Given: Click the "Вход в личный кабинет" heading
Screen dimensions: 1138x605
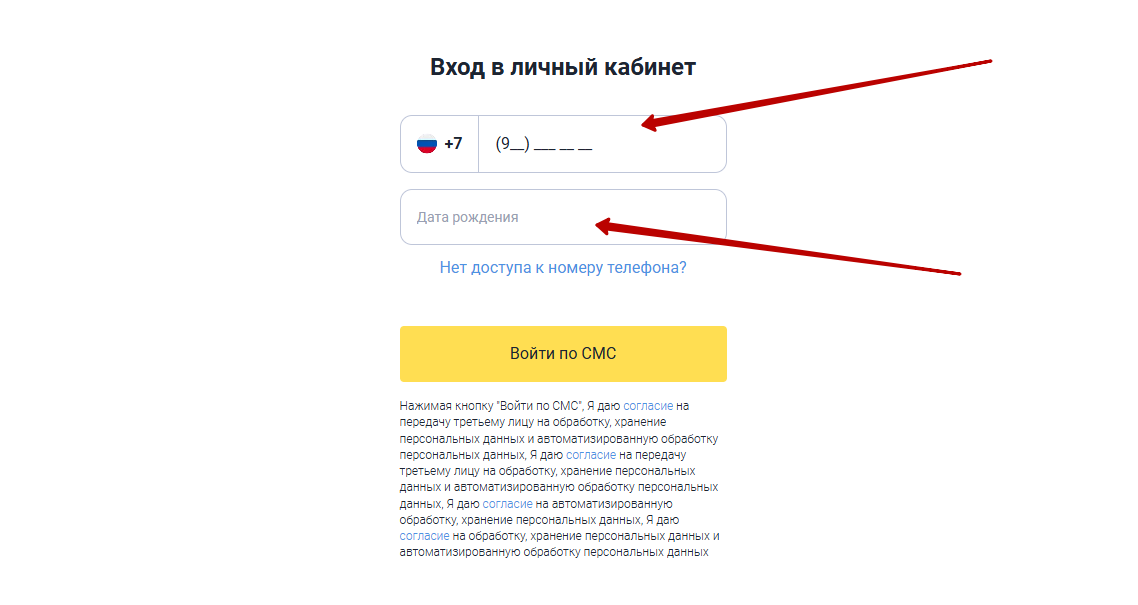Looking at the screenshot, I should [x=563, y=67].
